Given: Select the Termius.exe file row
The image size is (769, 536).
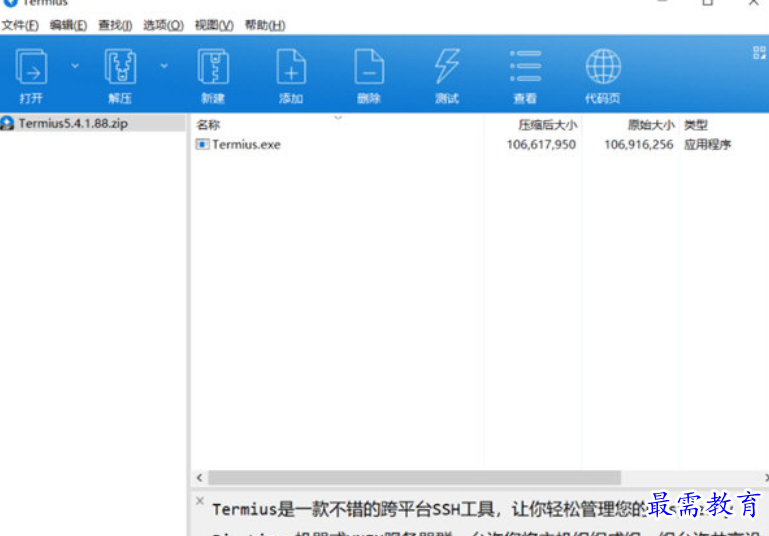Looking at the screenshot, I should tap(246, 144).
